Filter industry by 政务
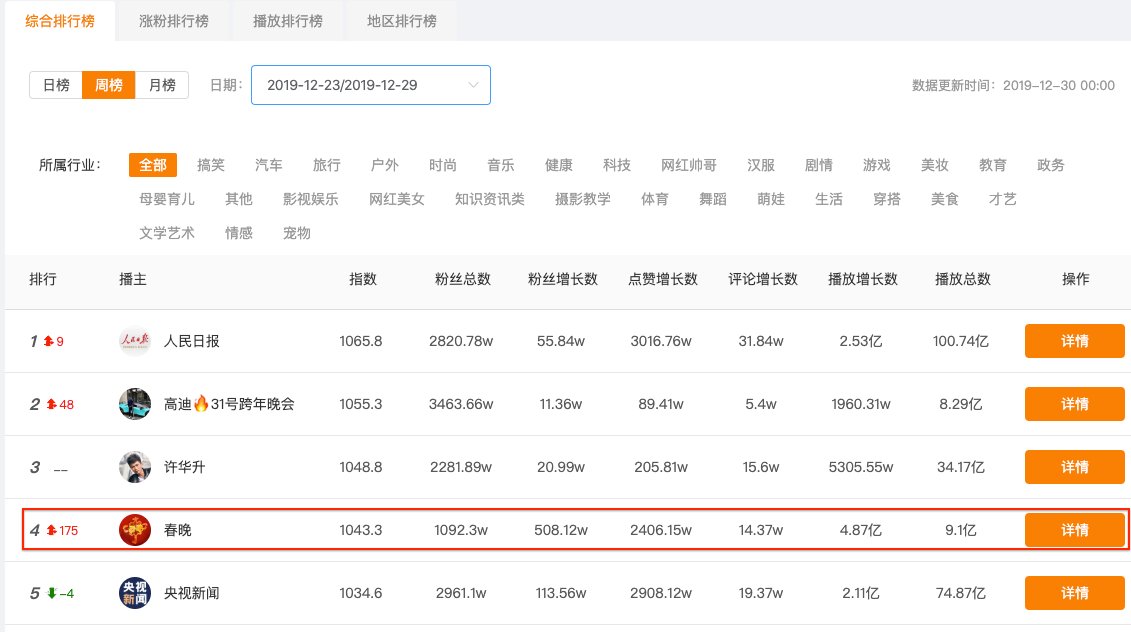The height and width of the screenshot is (632, 1131). [x=1051, y=165]
